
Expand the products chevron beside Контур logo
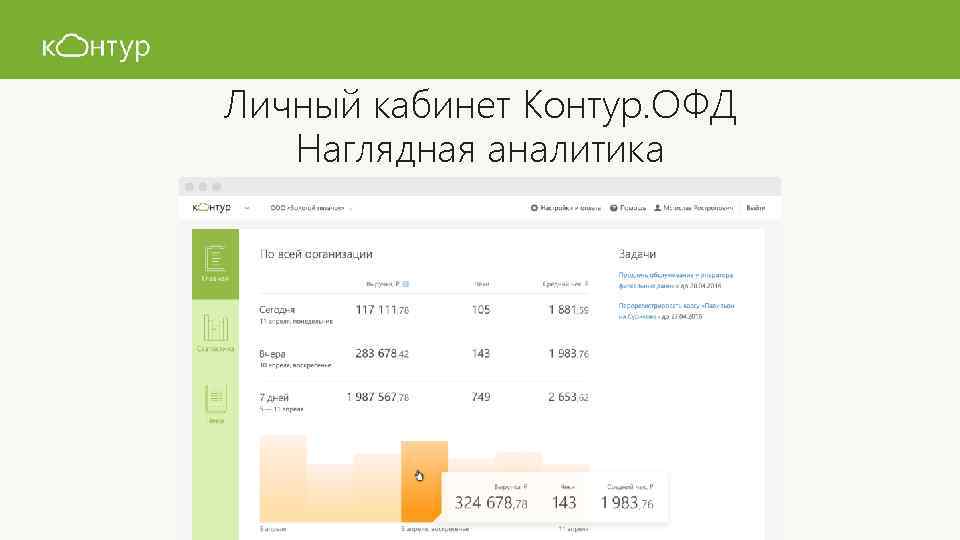(247, 208)
